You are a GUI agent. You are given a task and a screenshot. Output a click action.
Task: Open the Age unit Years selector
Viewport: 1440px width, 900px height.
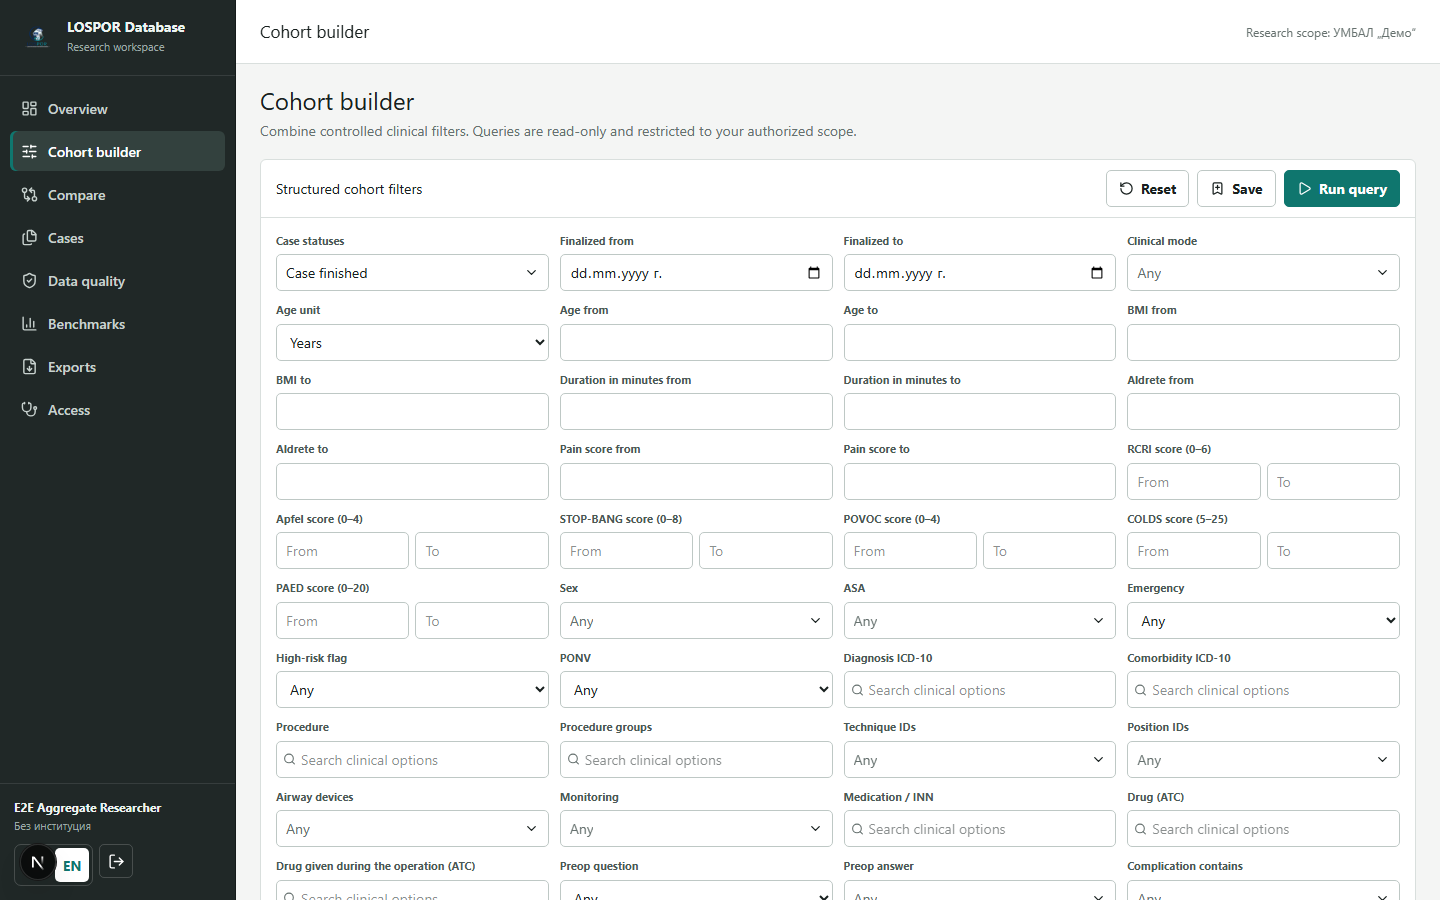click(x=412, y=343)
